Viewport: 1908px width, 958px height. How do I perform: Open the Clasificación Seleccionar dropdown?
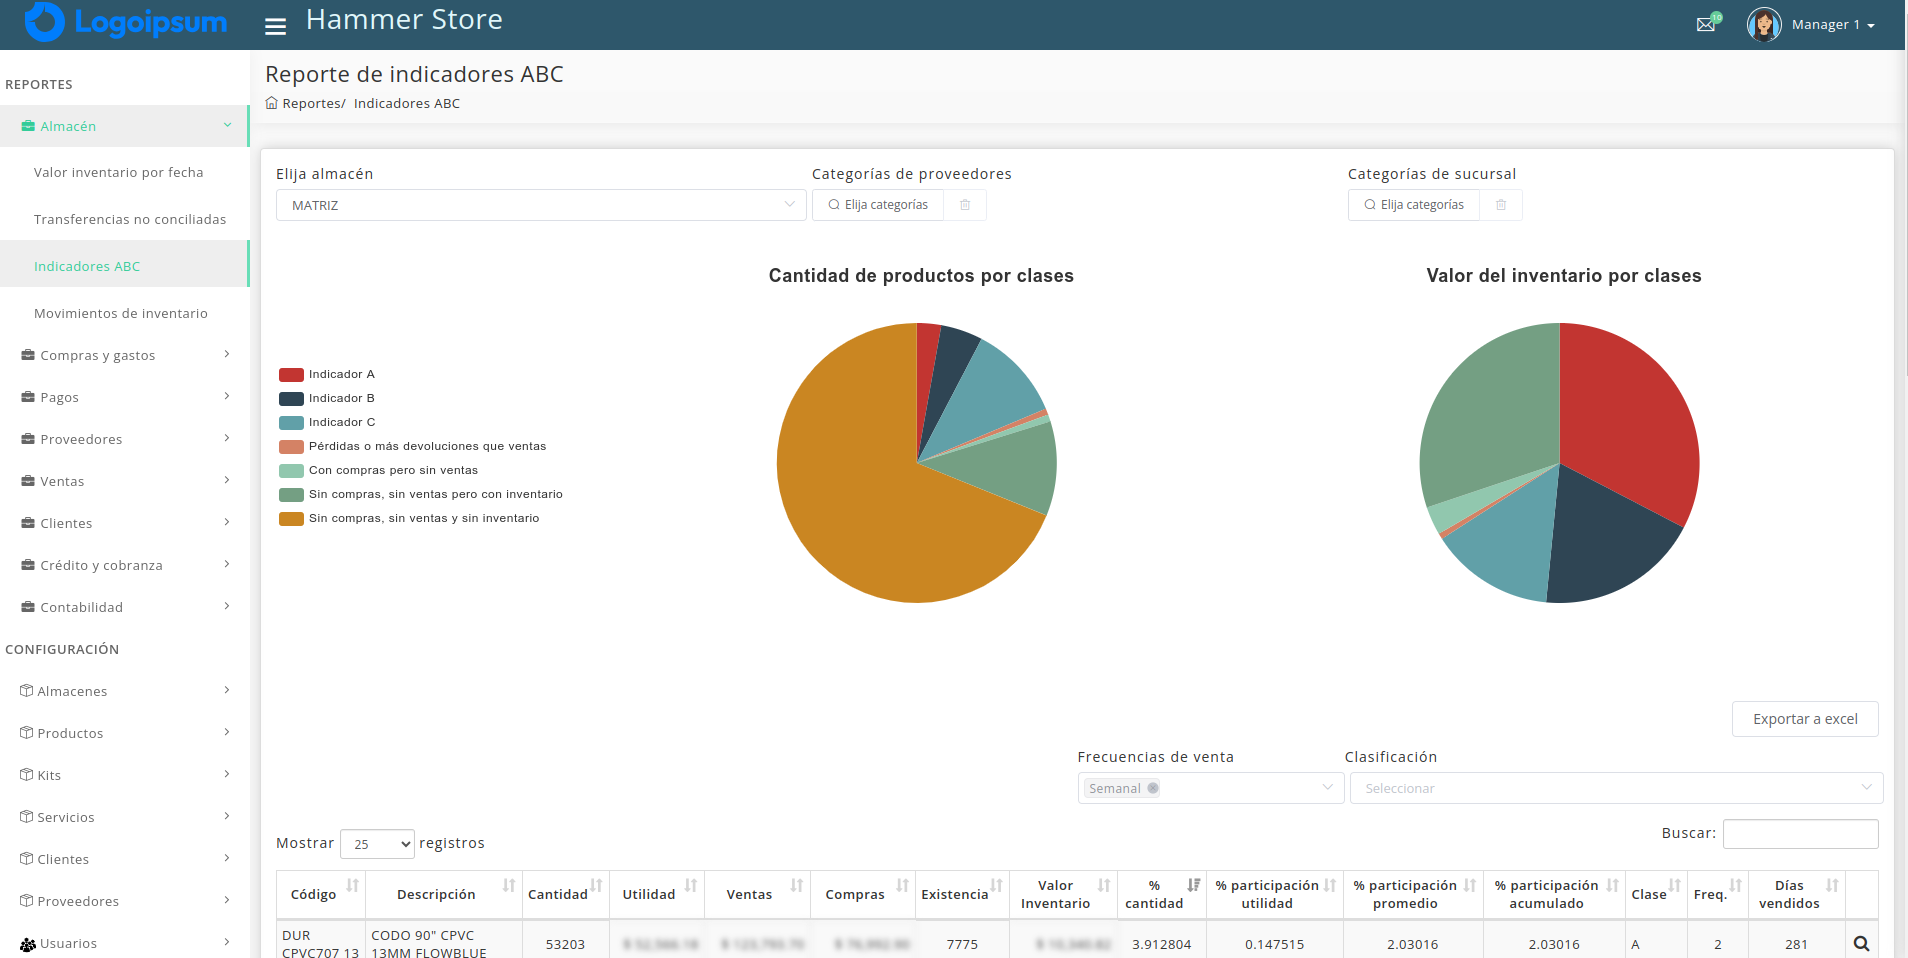click(1615, 788)
